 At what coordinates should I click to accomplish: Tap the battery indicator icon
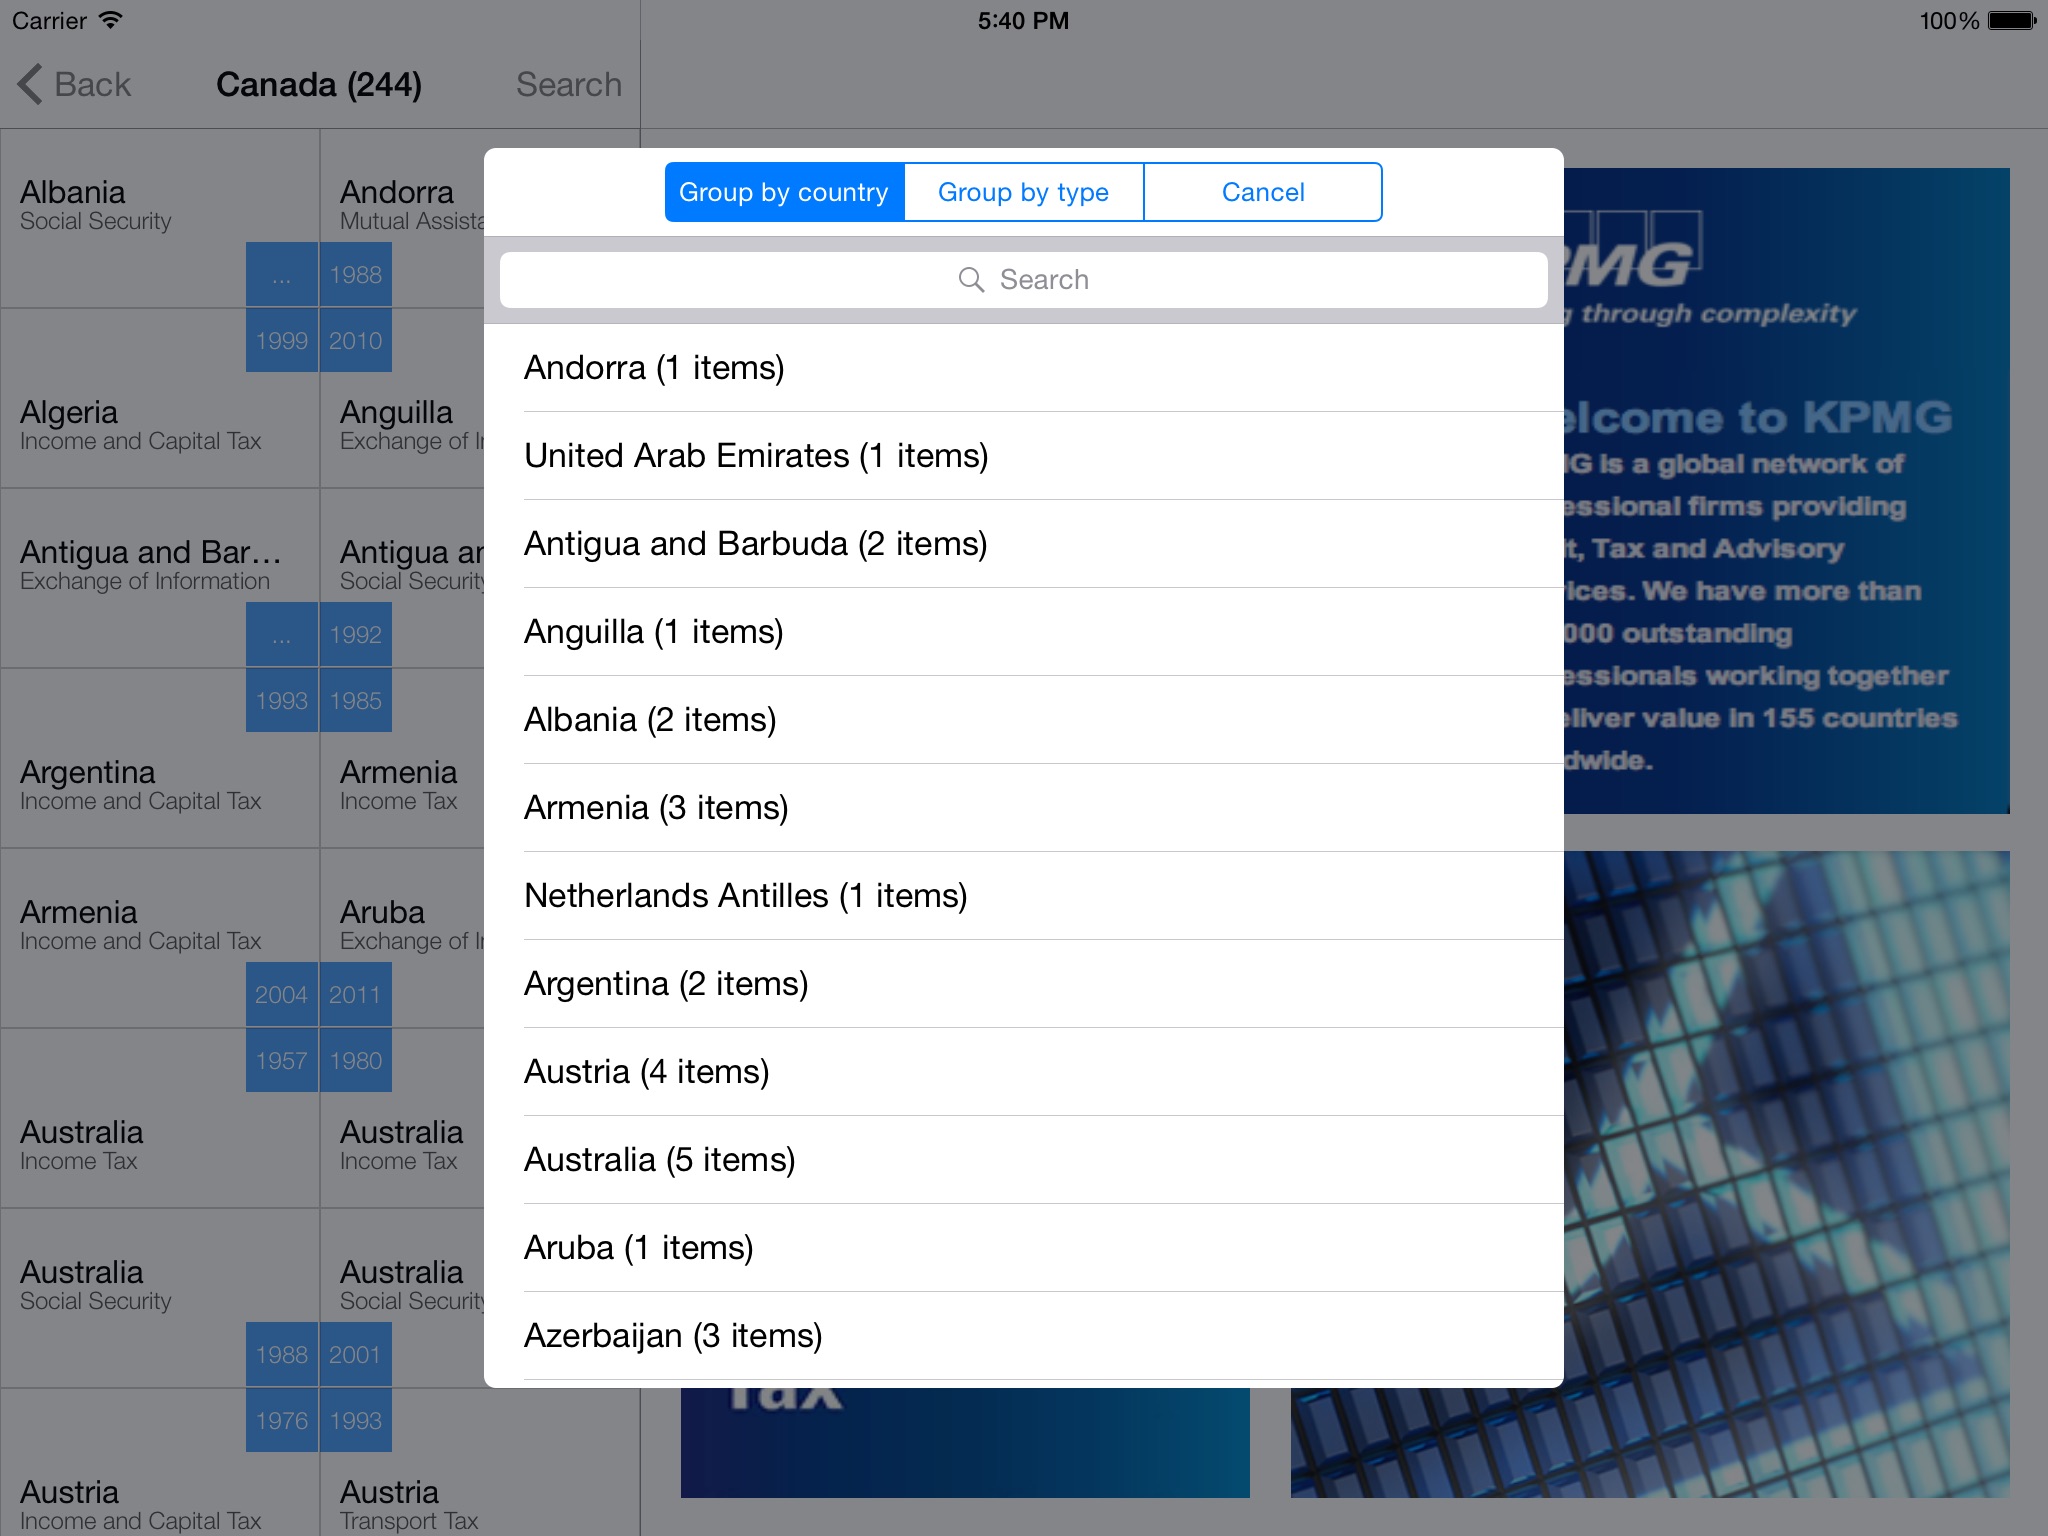pyautogui.click(x=2012, y=20)
